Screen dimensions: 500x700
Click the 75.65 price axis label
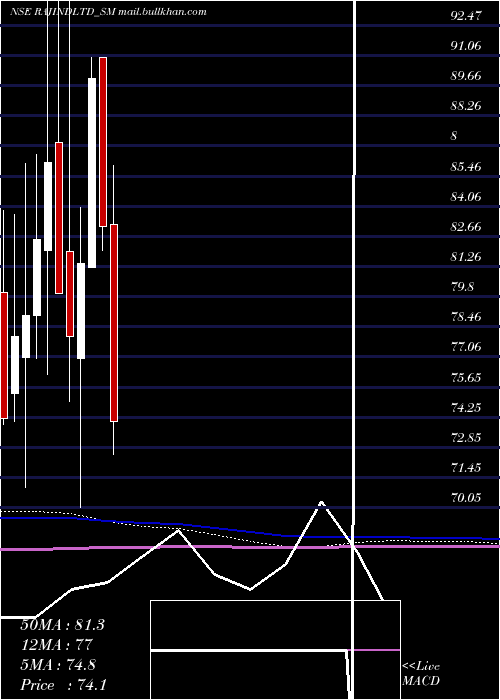click(x=466, y=378)
